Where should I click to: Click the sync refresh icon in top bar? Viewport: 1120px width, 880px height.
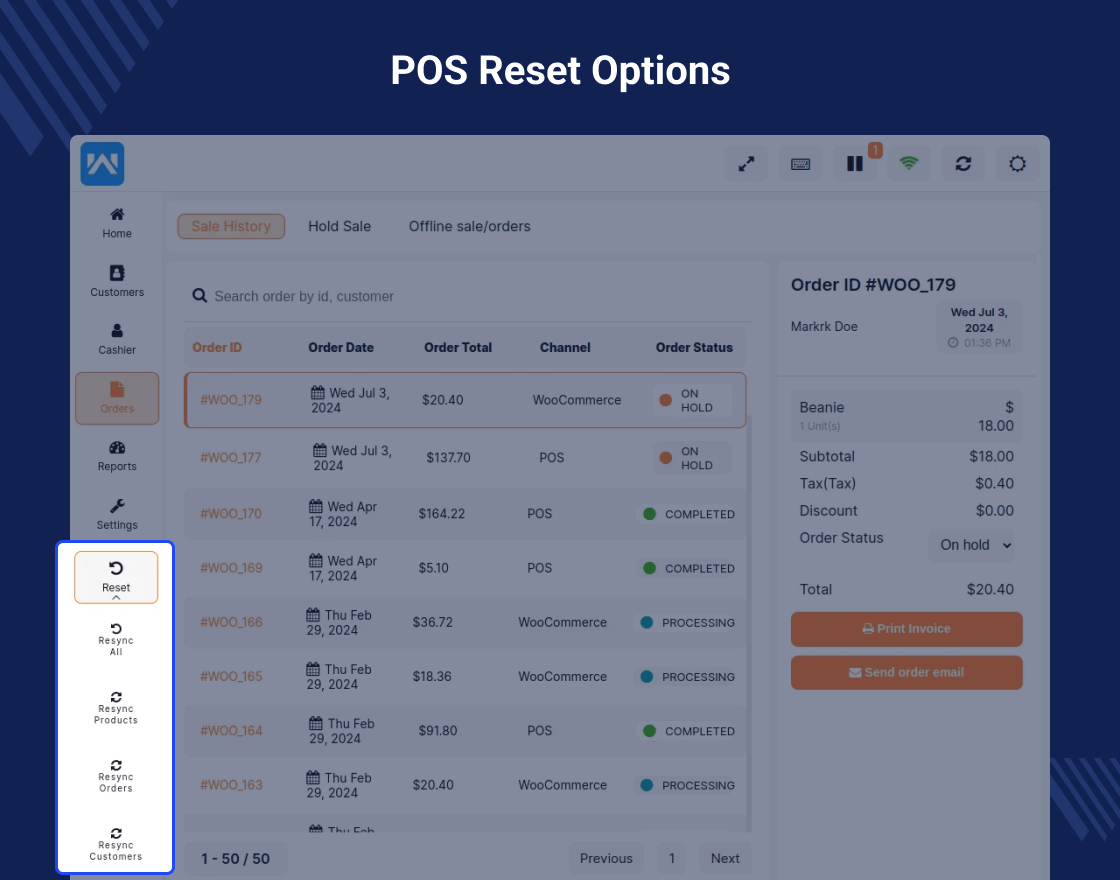click(x=963, y=163)
